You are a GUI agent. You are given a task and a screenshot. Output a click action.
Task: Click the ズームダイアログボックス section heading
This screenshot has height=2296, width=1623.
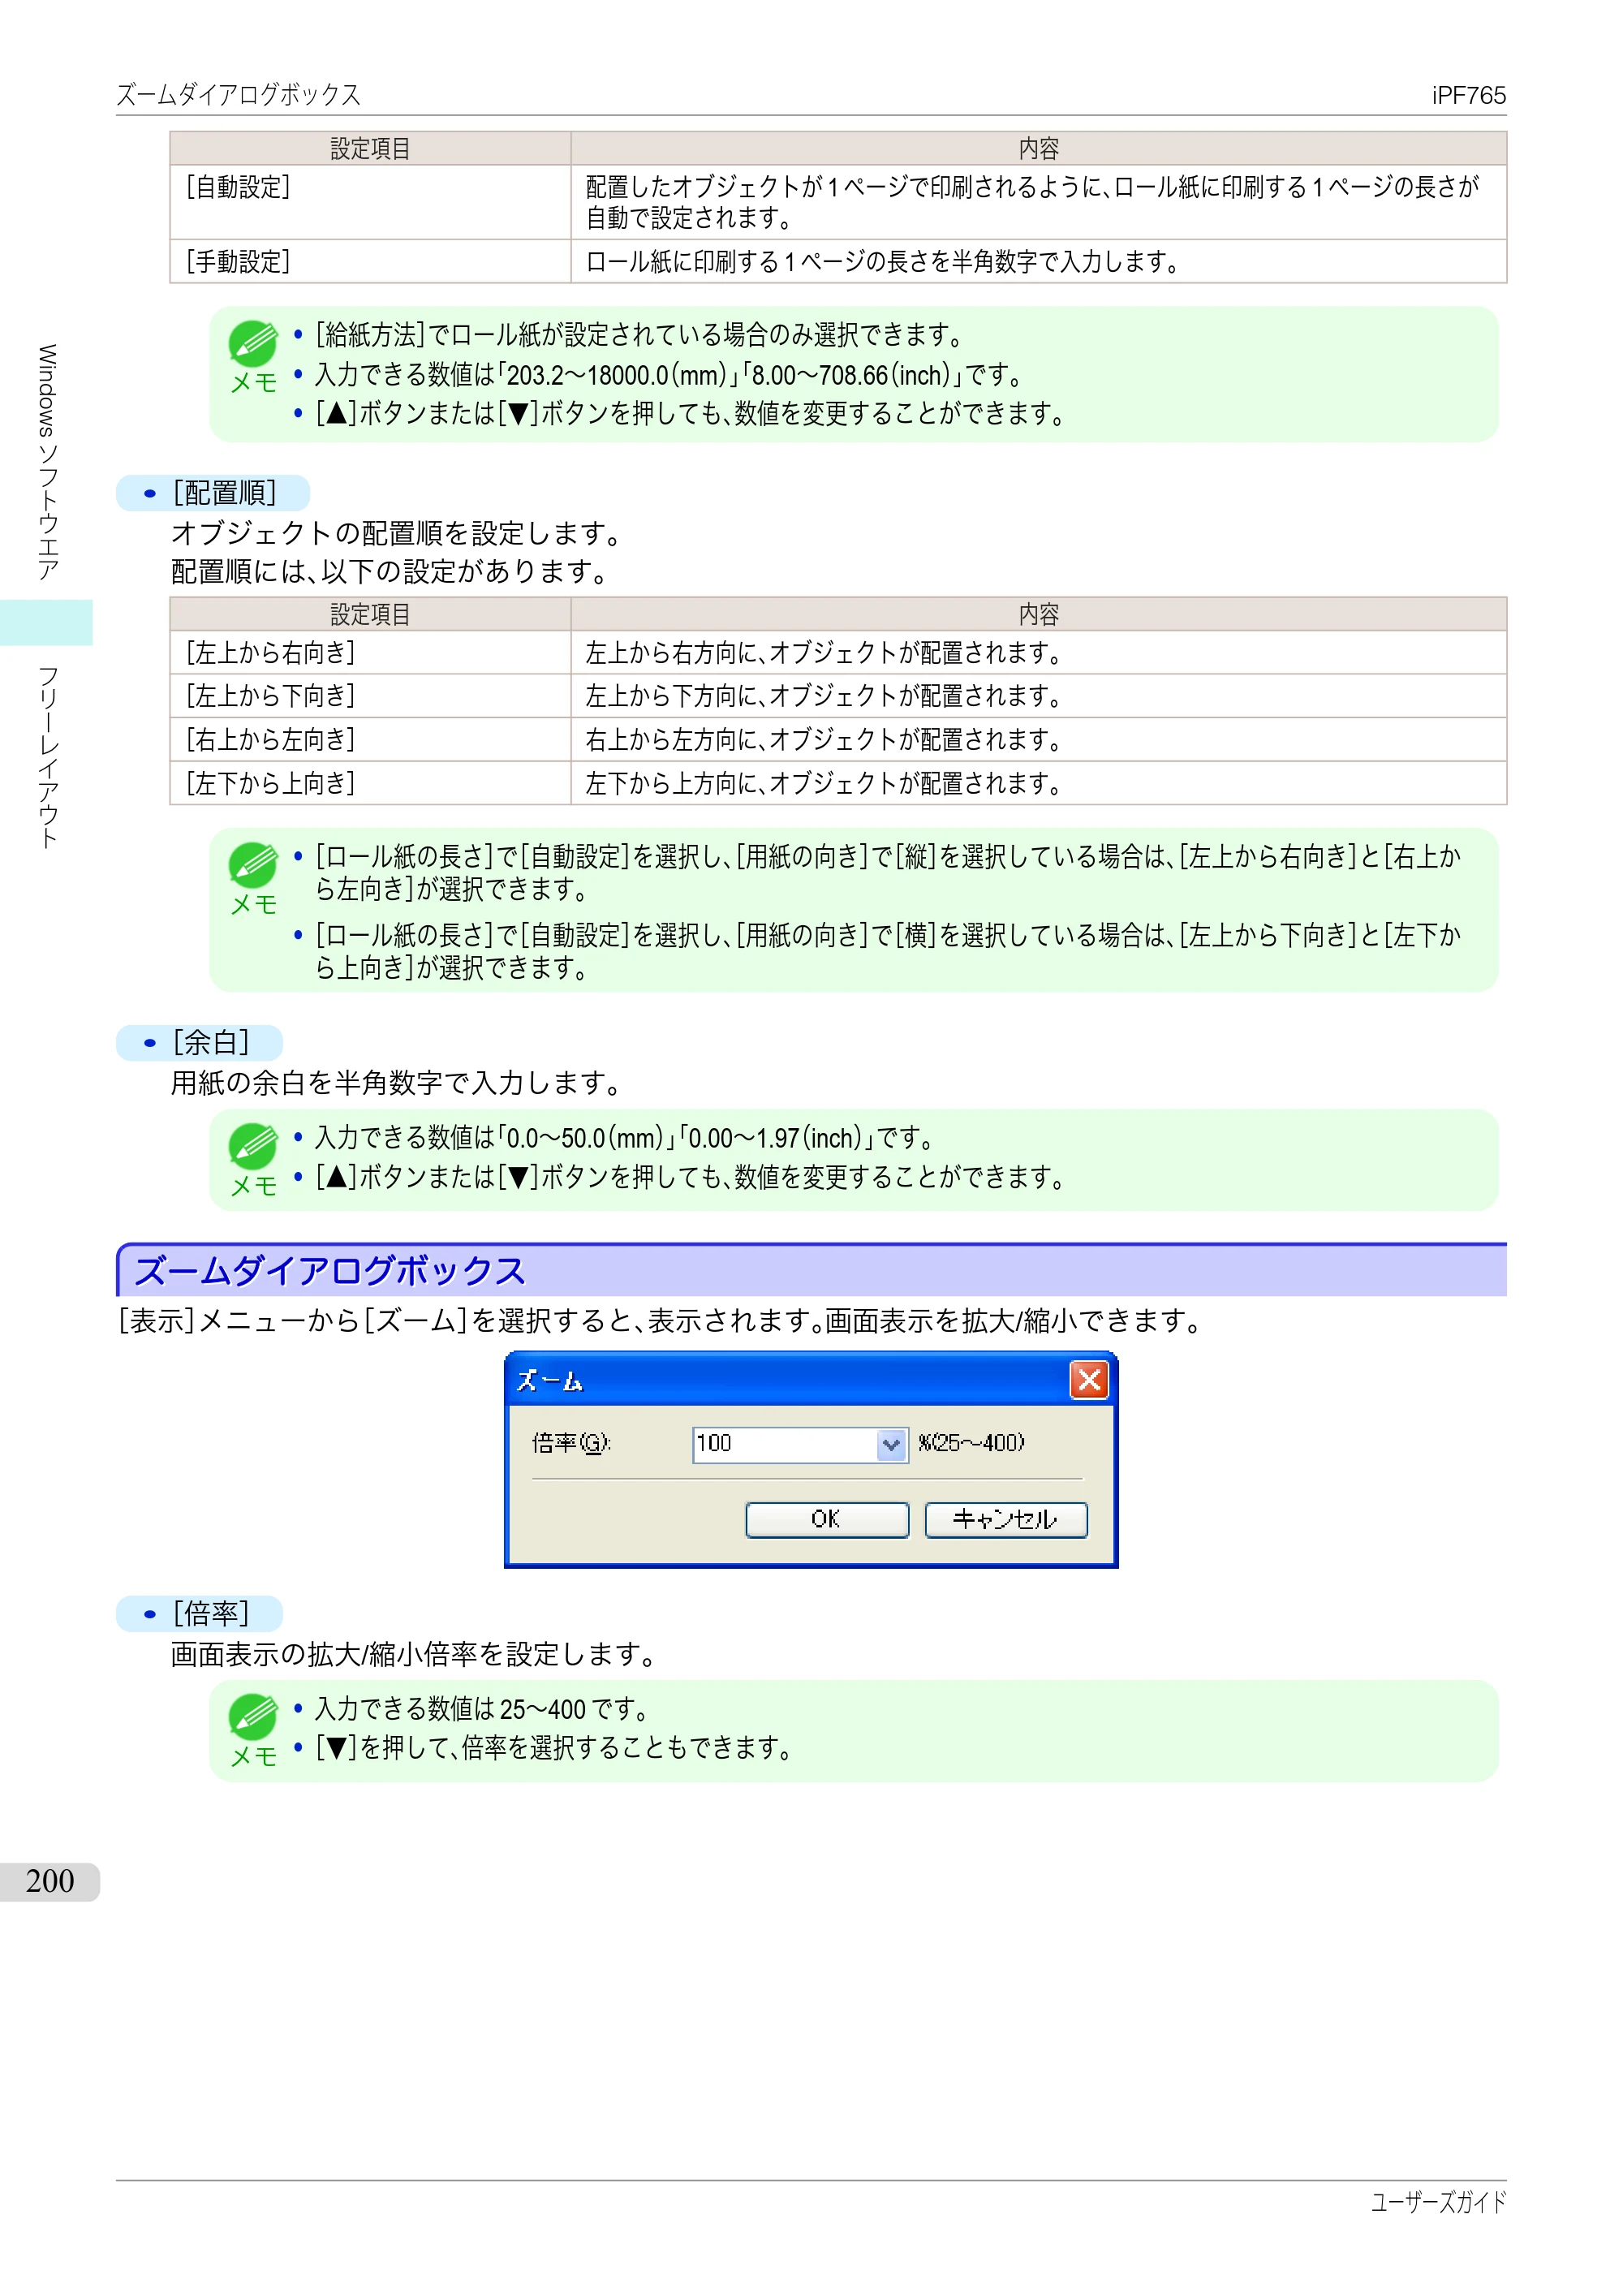[330, 1271]
